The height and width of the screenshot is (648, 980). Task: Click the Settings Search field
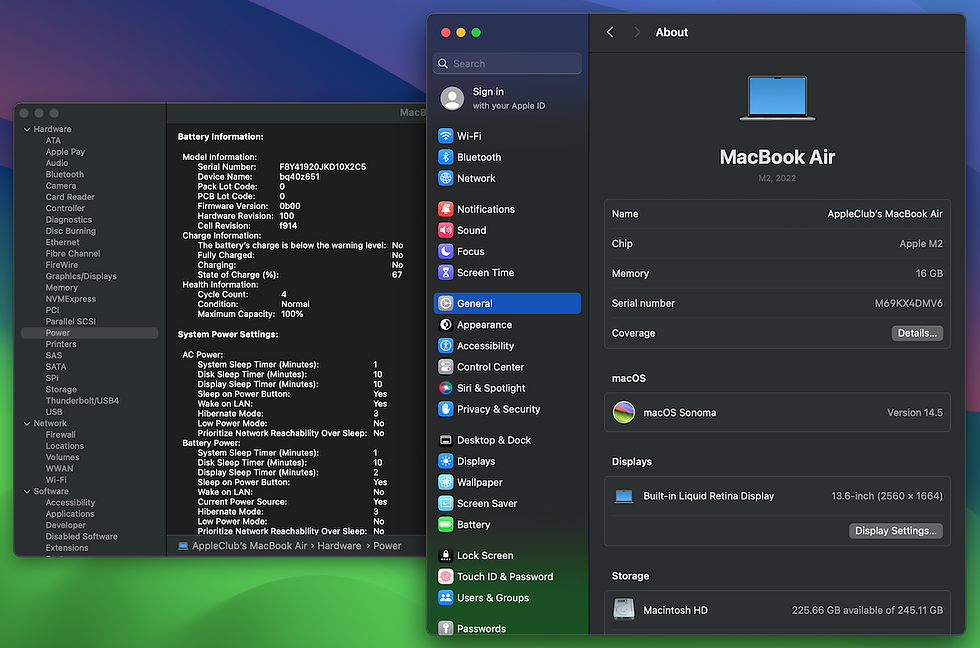507,63
